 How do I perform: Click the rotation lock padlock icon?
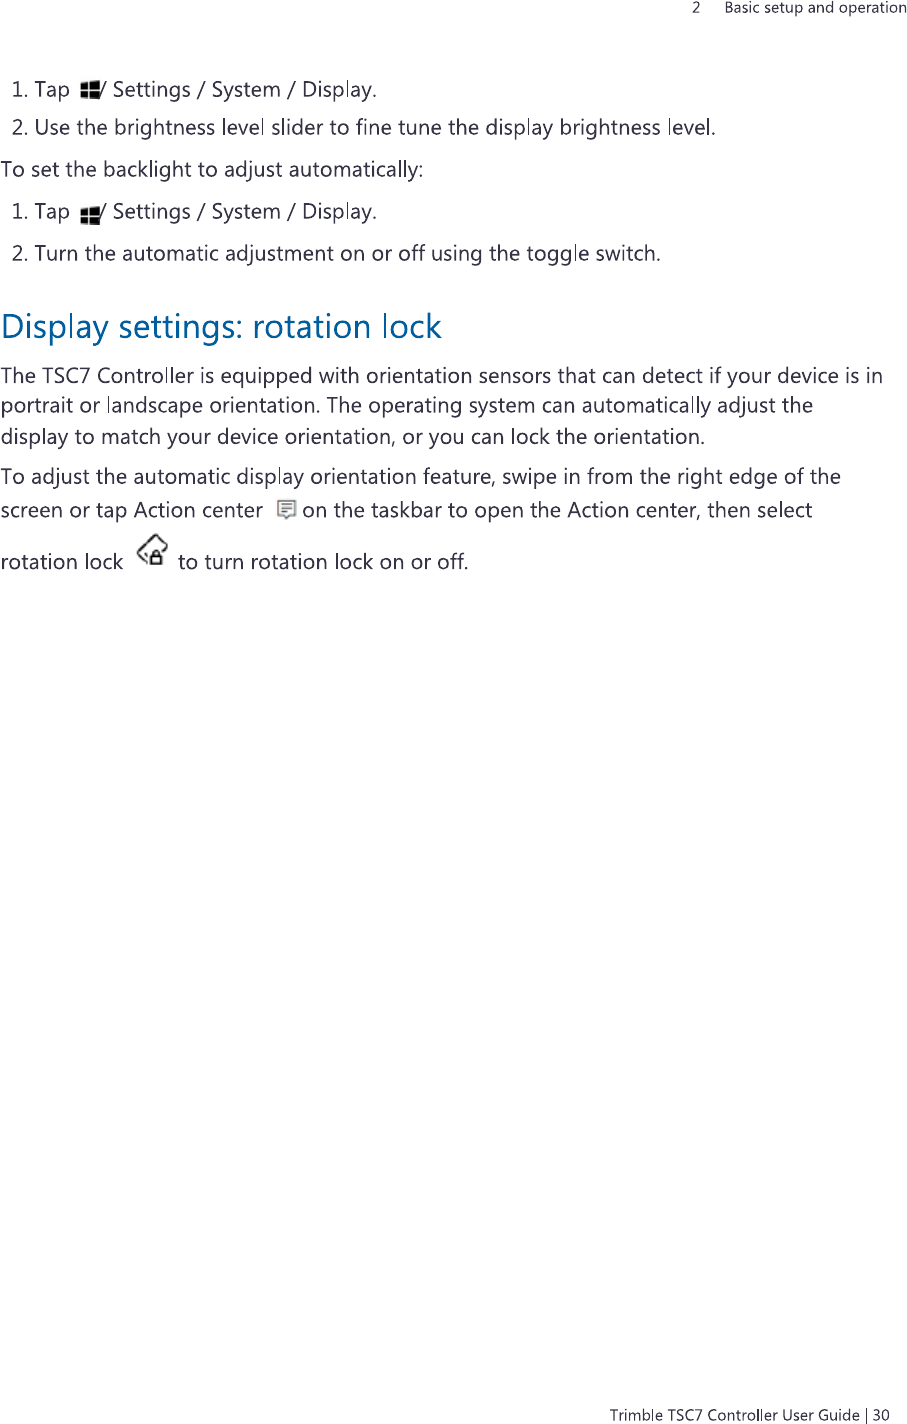(152, 552)
